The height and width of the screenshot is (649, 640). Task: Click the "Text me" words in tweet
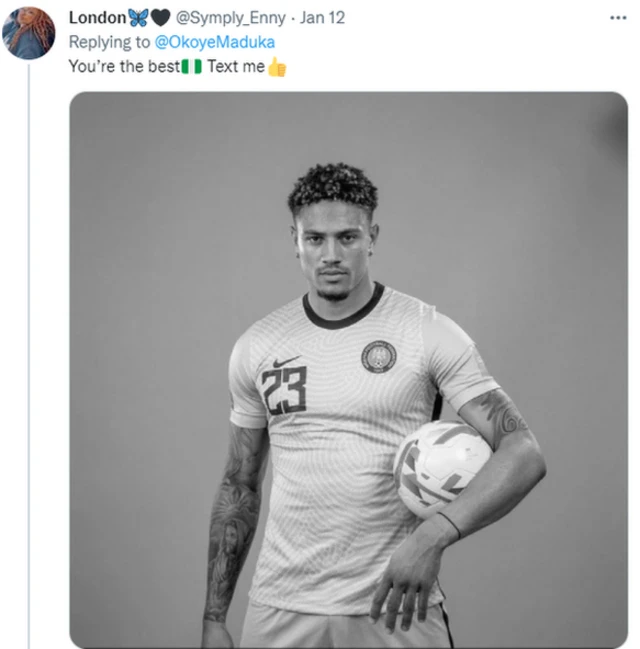[235, 67]
